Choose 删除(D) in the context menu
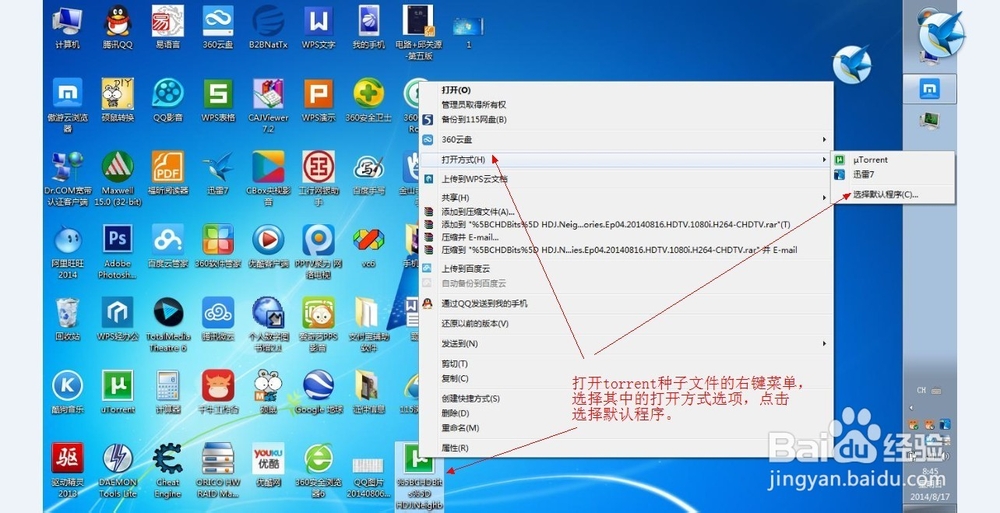Image resolution: width=1000 pixels, height=513 pixels. (626, 413)
